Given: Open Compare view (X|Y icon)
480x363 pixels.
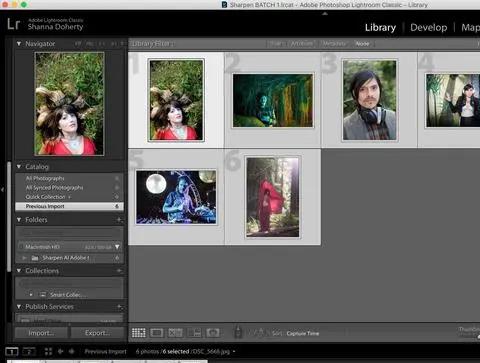Looking at the screenshot, I should [x=175, y=333].
